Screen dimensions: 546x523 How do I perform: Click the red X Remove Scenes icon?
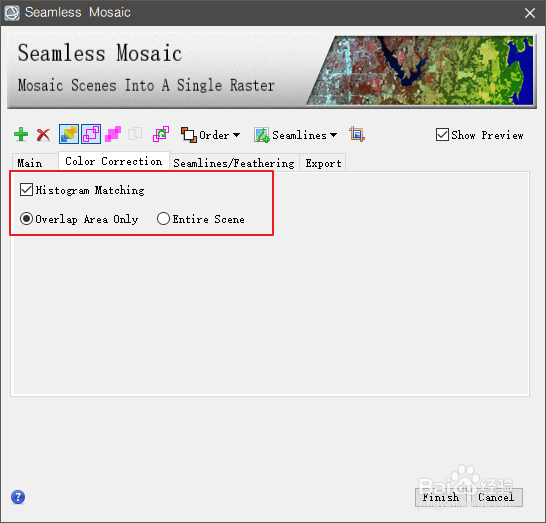point(44,134)
